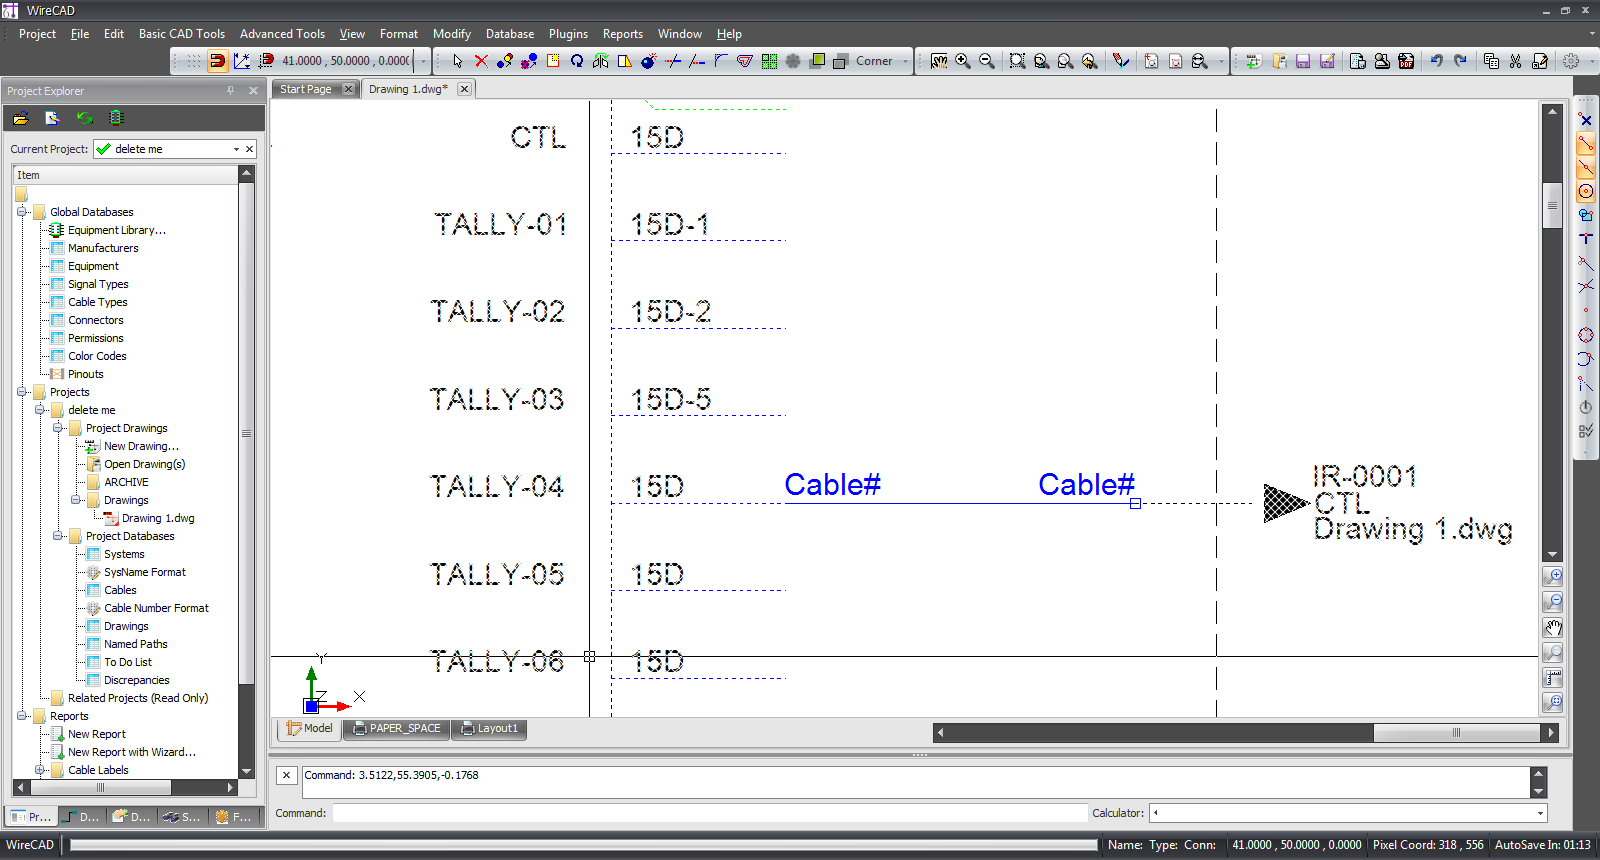Open the coordinate field dropdown arrow
The width and height of the screenshot is (1600, 860).
pyautogui.click(x=423, y=61)
